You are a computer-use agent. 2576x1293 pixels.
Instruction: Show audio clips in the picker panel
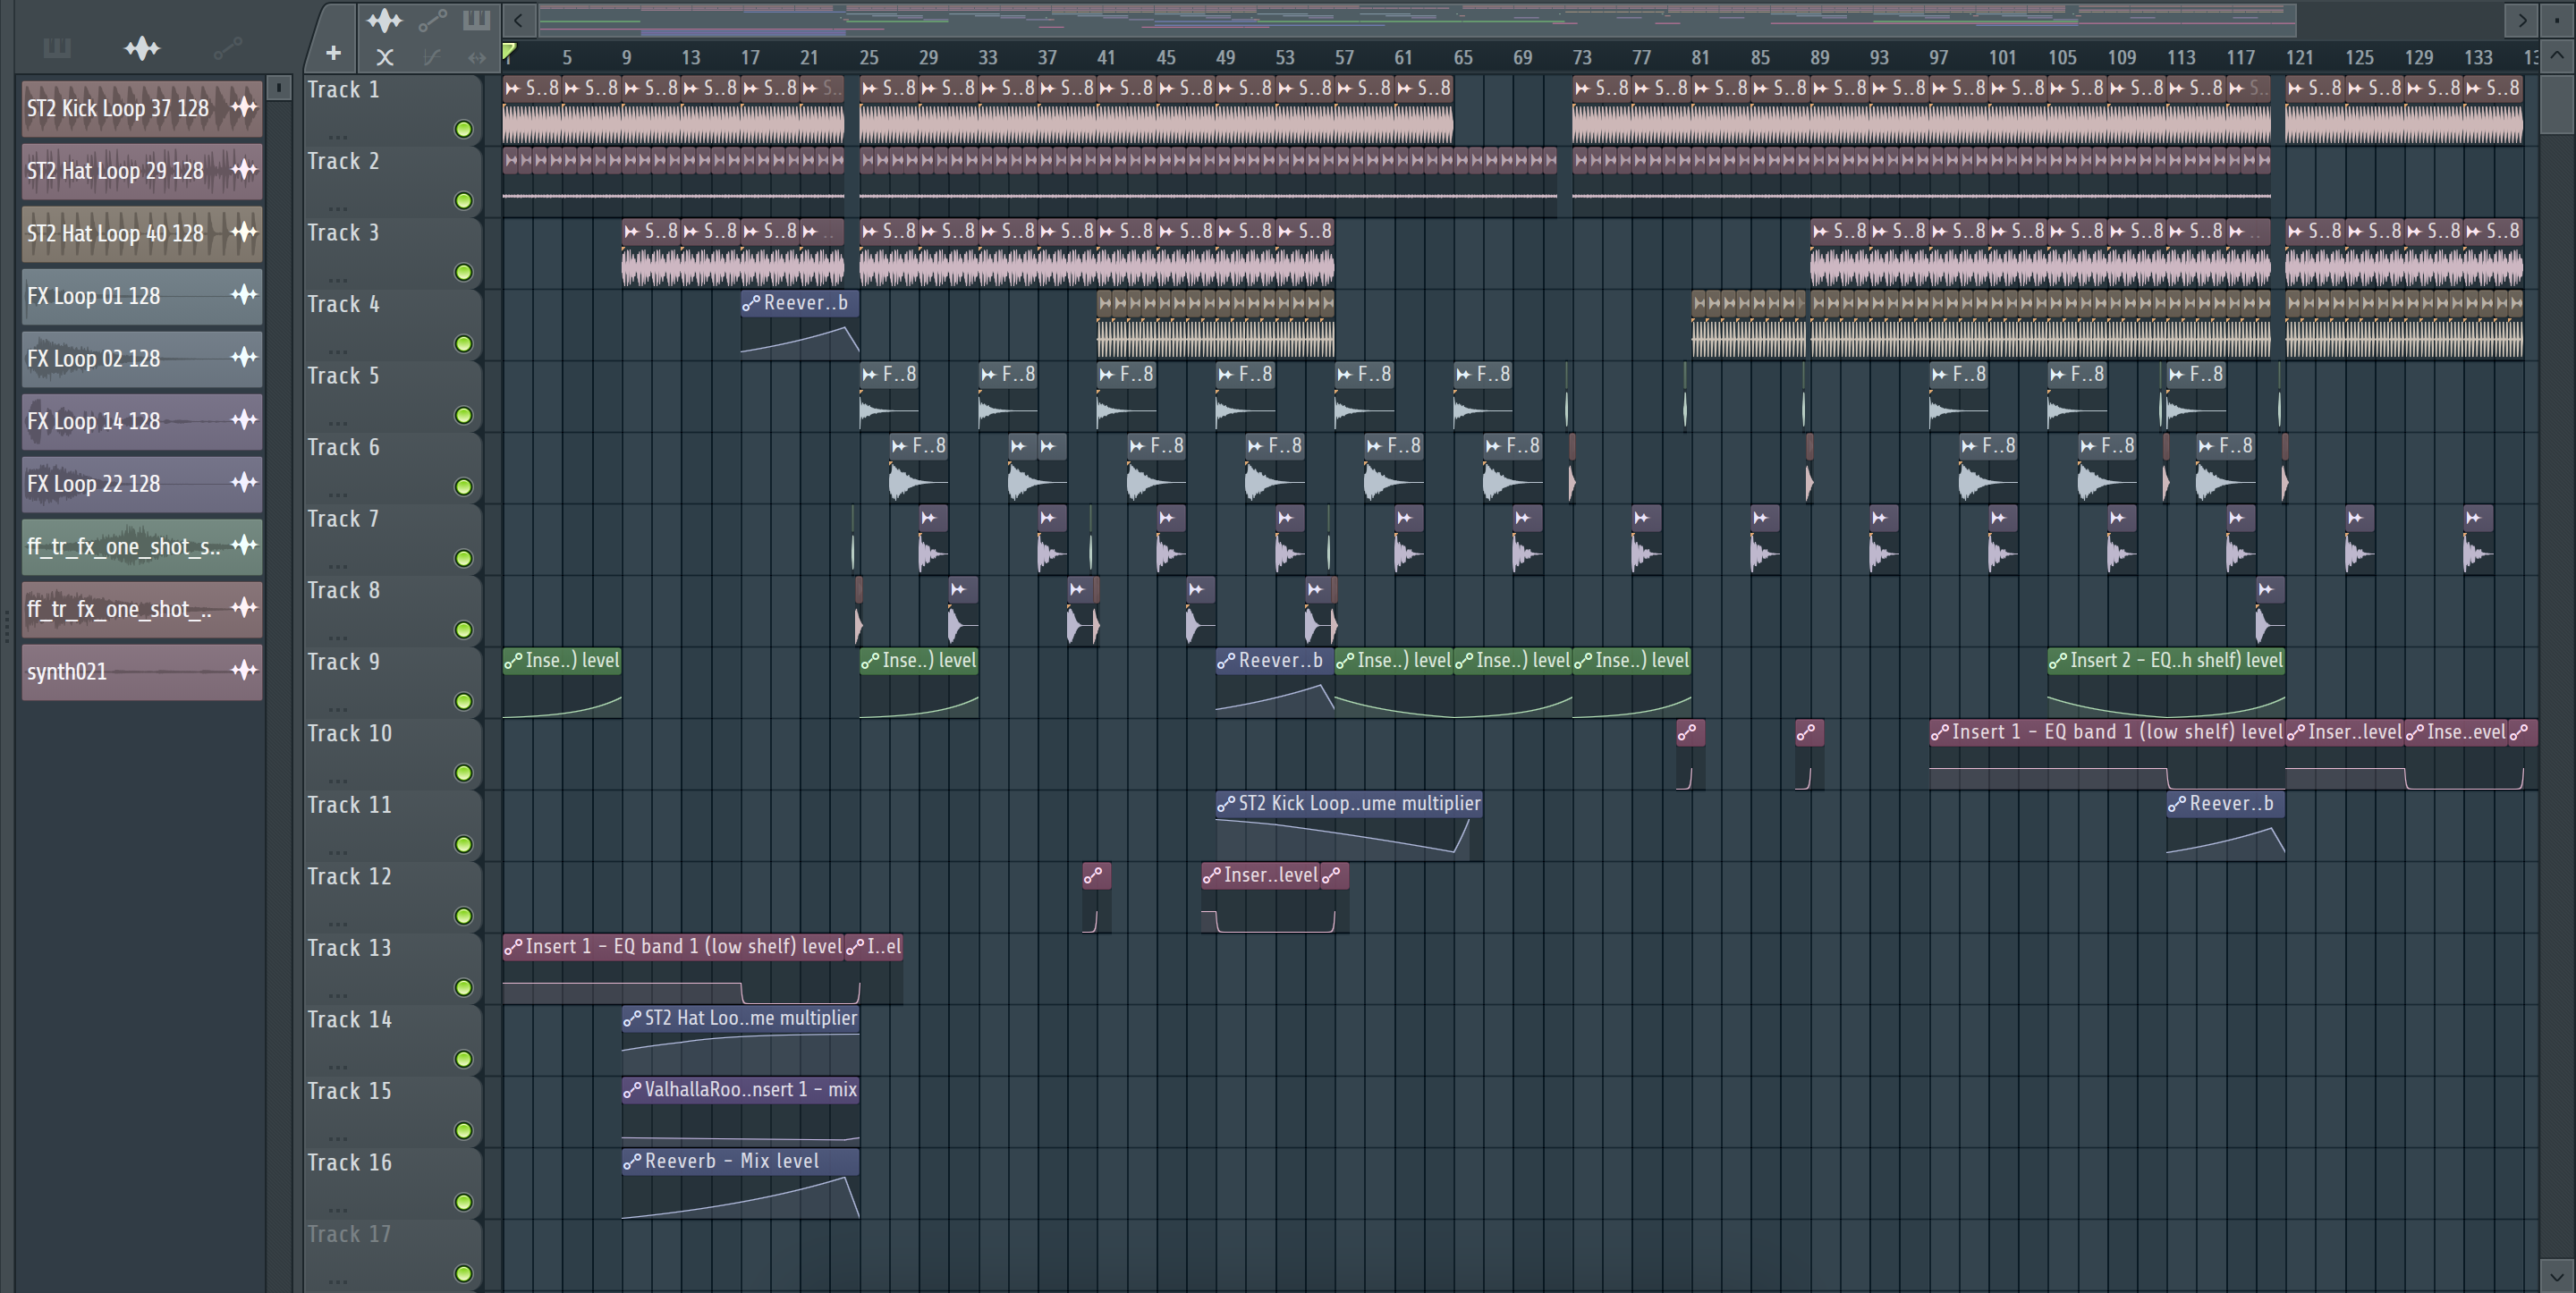point(142,48)
